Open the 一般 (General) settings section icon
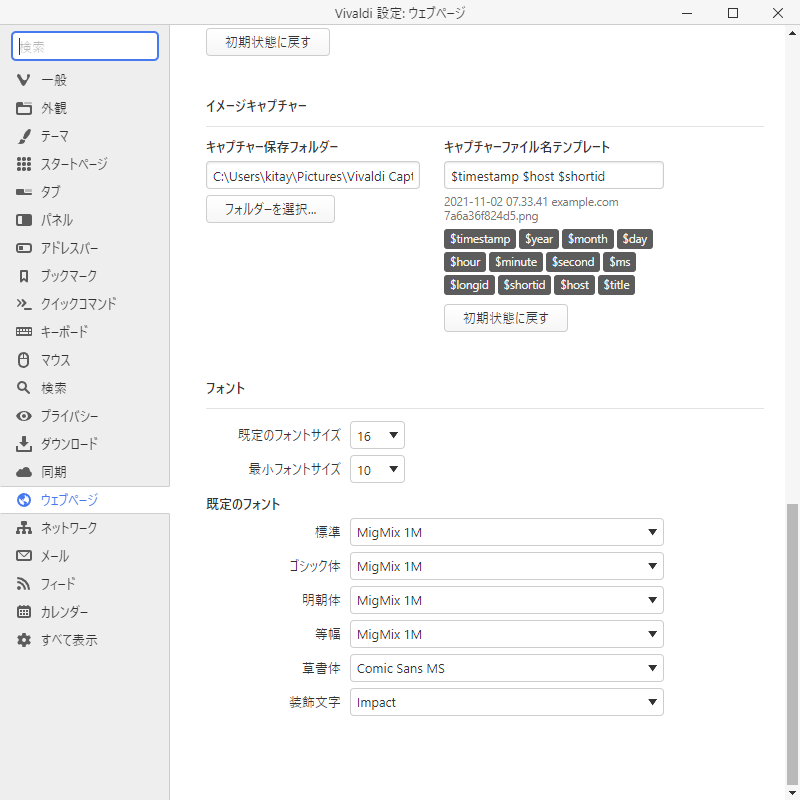Screen dimensions: 800x800 pyautogui.click(x=23, y=80)
